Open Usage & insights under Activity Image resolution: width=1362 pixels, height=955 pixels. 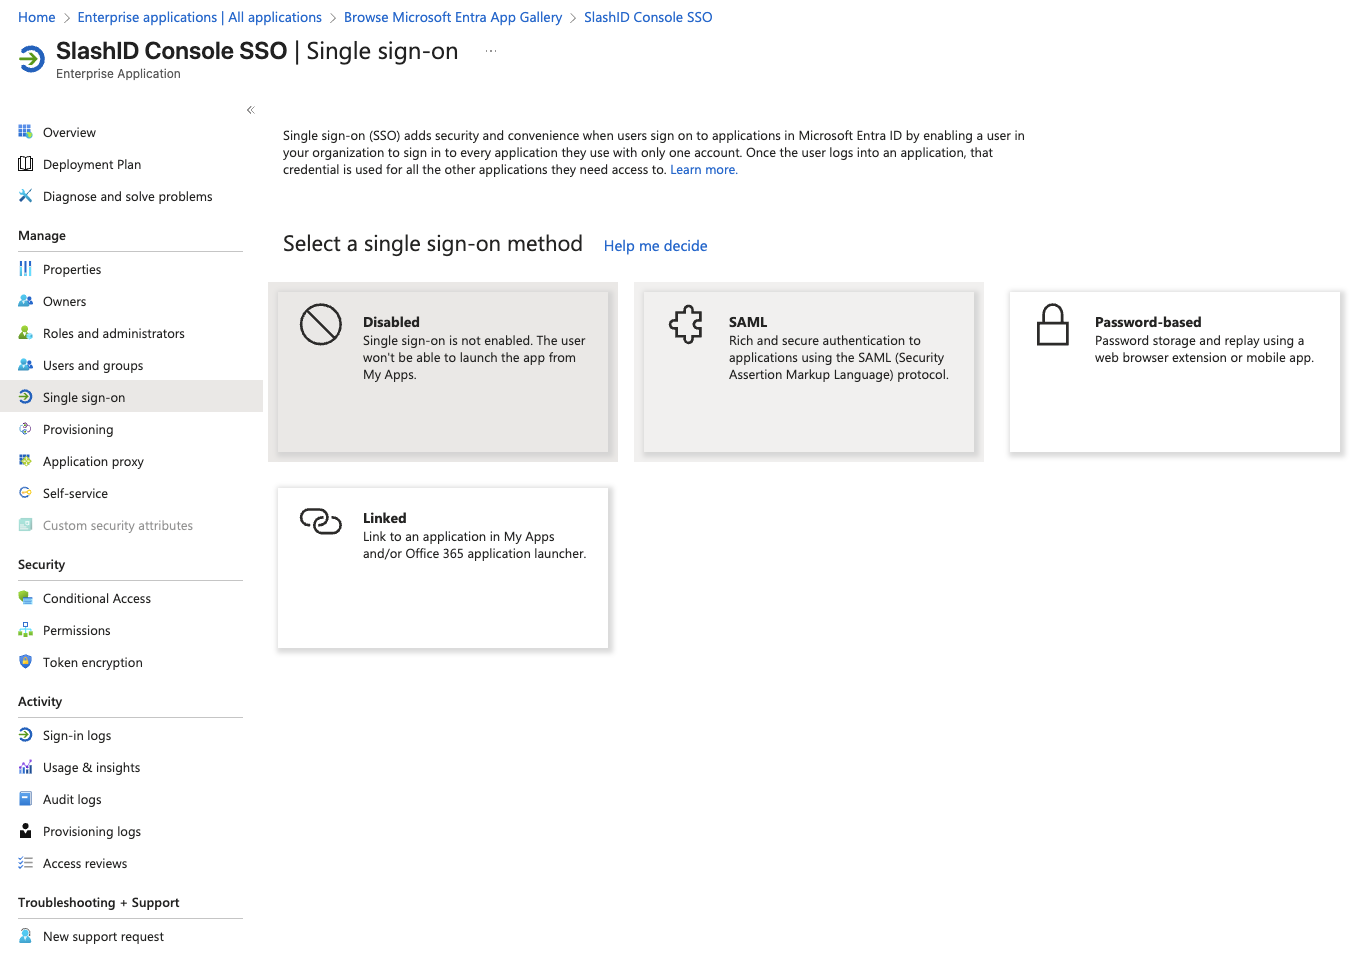coord(91,767)
